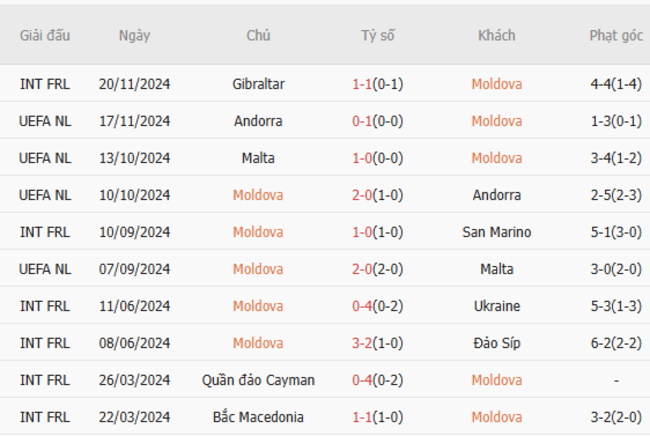Select the "Khách" column header

497,36
